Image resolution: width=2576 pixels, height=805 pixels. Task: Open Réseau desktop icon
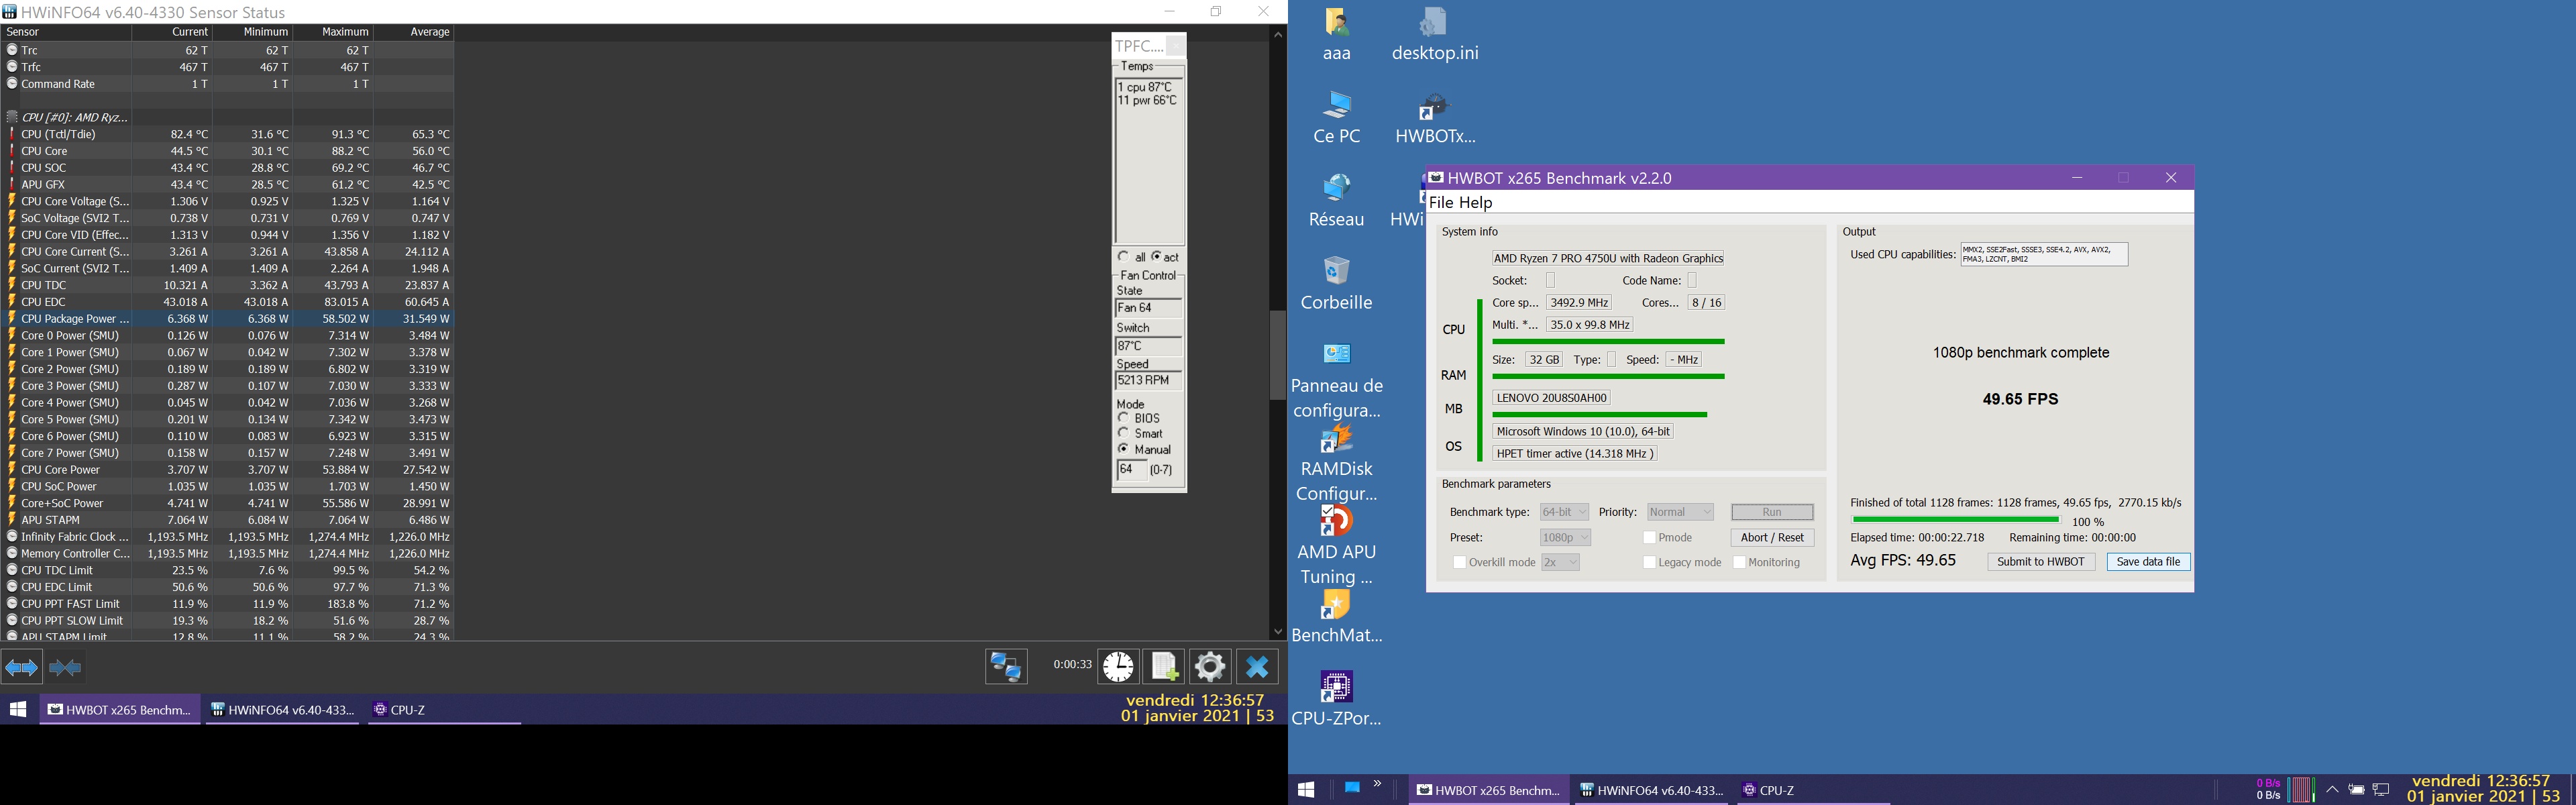pos(1336,200)
